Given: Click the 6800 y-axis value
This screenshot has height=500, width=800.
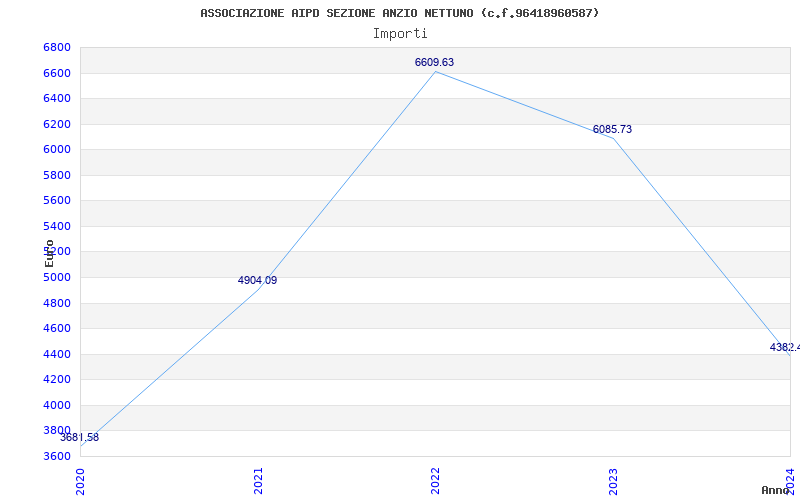Looking at the screenshot, I should (57, 47).
